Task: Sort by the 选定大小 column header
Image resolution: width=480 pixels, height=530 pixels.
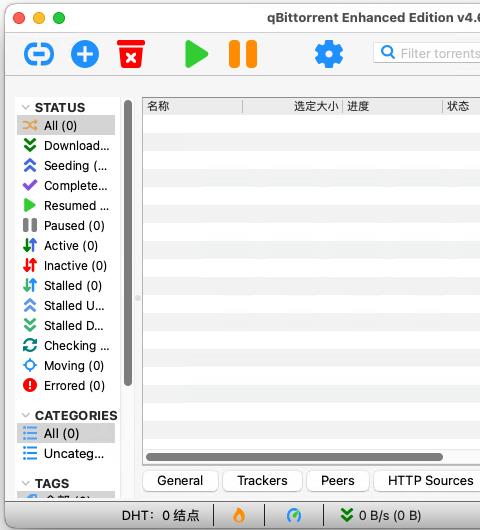Action: (292, 106)
